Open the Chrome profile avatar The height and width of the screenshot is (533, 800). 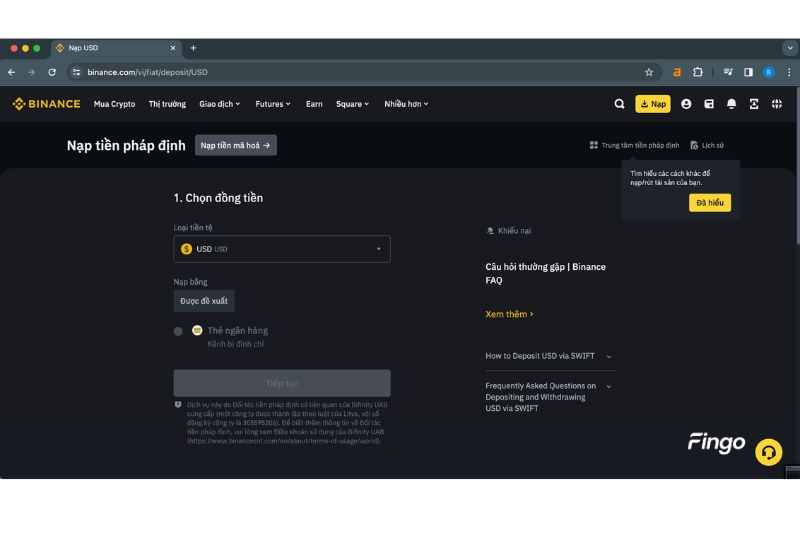(769, 72)
